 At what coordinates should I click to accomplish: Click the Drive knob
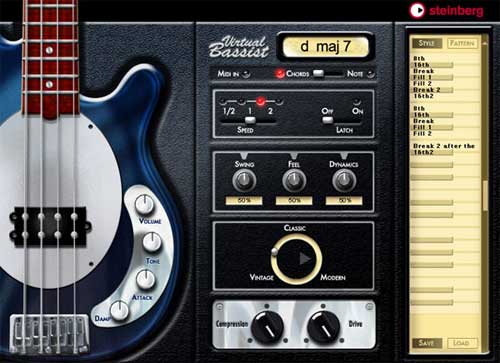point(323,327)
